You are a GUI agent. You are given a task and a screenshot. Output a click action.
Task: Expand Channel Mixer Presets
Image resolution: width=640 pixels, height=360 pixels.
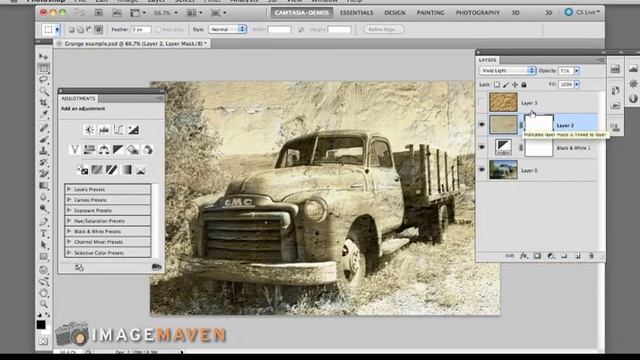[69, 242]
